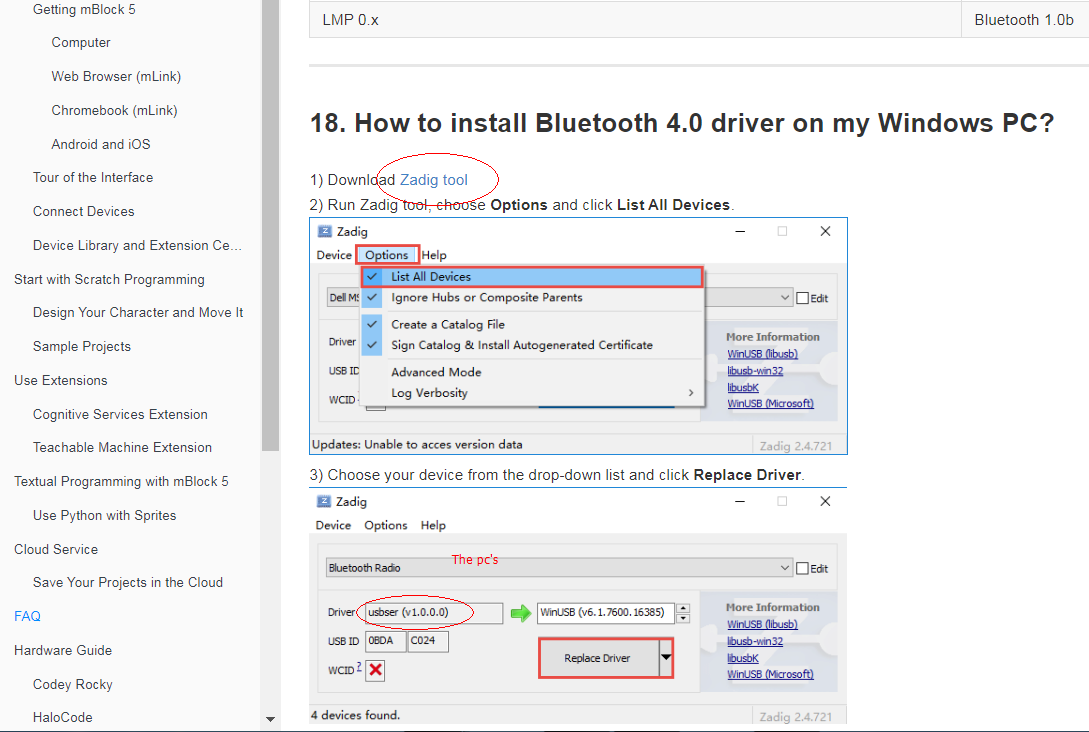Close the first Zadig window
Image resolution: width=1089 pixels, height=732 pixels.
point(825,231)
